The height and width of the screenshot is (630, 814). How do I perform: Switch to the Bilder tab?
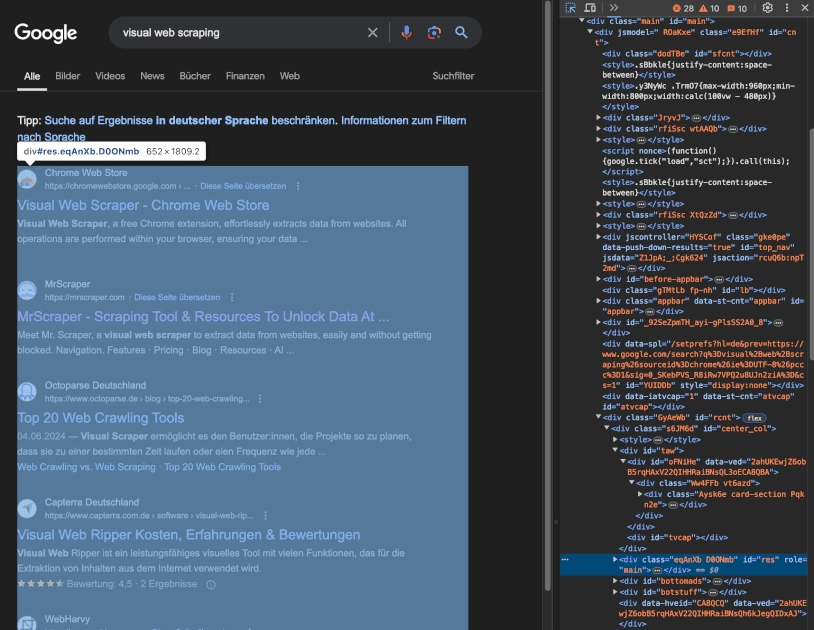68,76
